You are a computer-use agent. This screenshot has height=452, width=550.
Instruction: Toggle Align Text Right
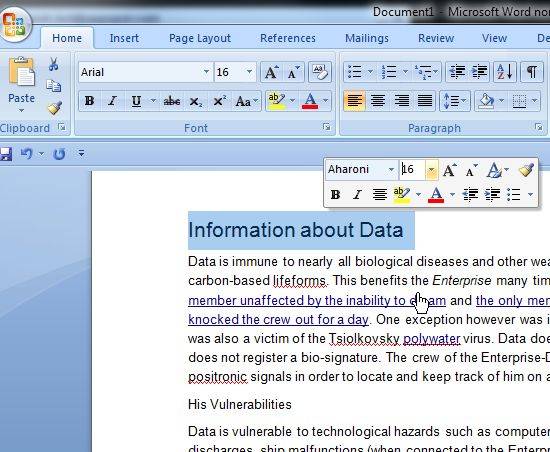(402, 101)
